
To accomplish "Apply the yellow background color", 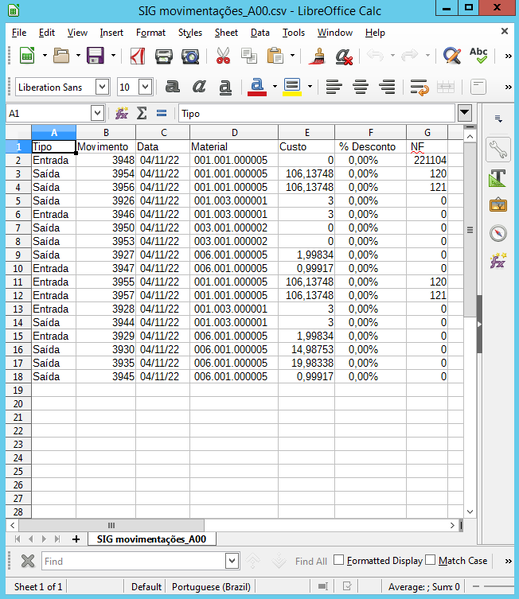I will 293,87.
